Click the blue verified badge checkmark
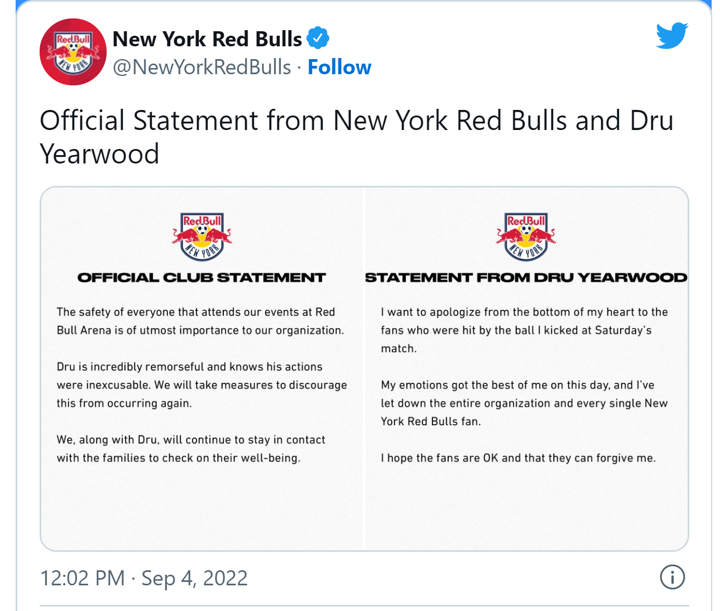Viewport: 720px width, 611px height. 318,39
